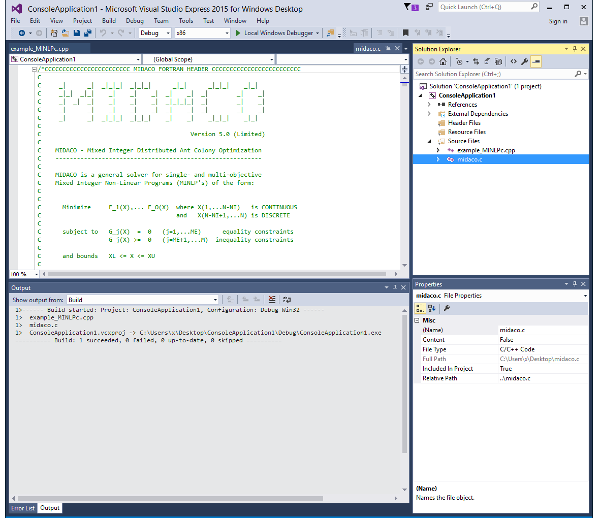Open the (Global Scope) dropdown
Viewport: 600px width, 518px height.
tap(209, 60)
